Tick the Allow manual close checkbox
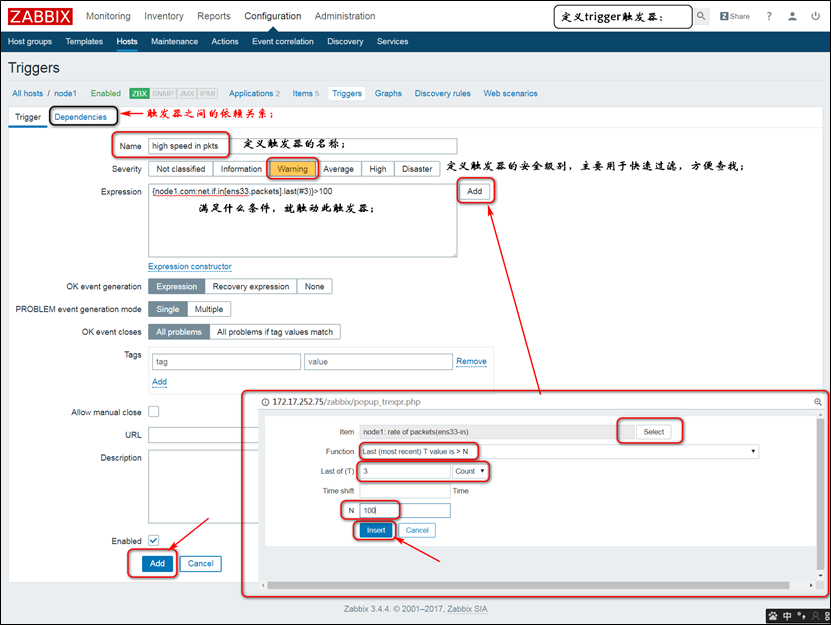 154,412
